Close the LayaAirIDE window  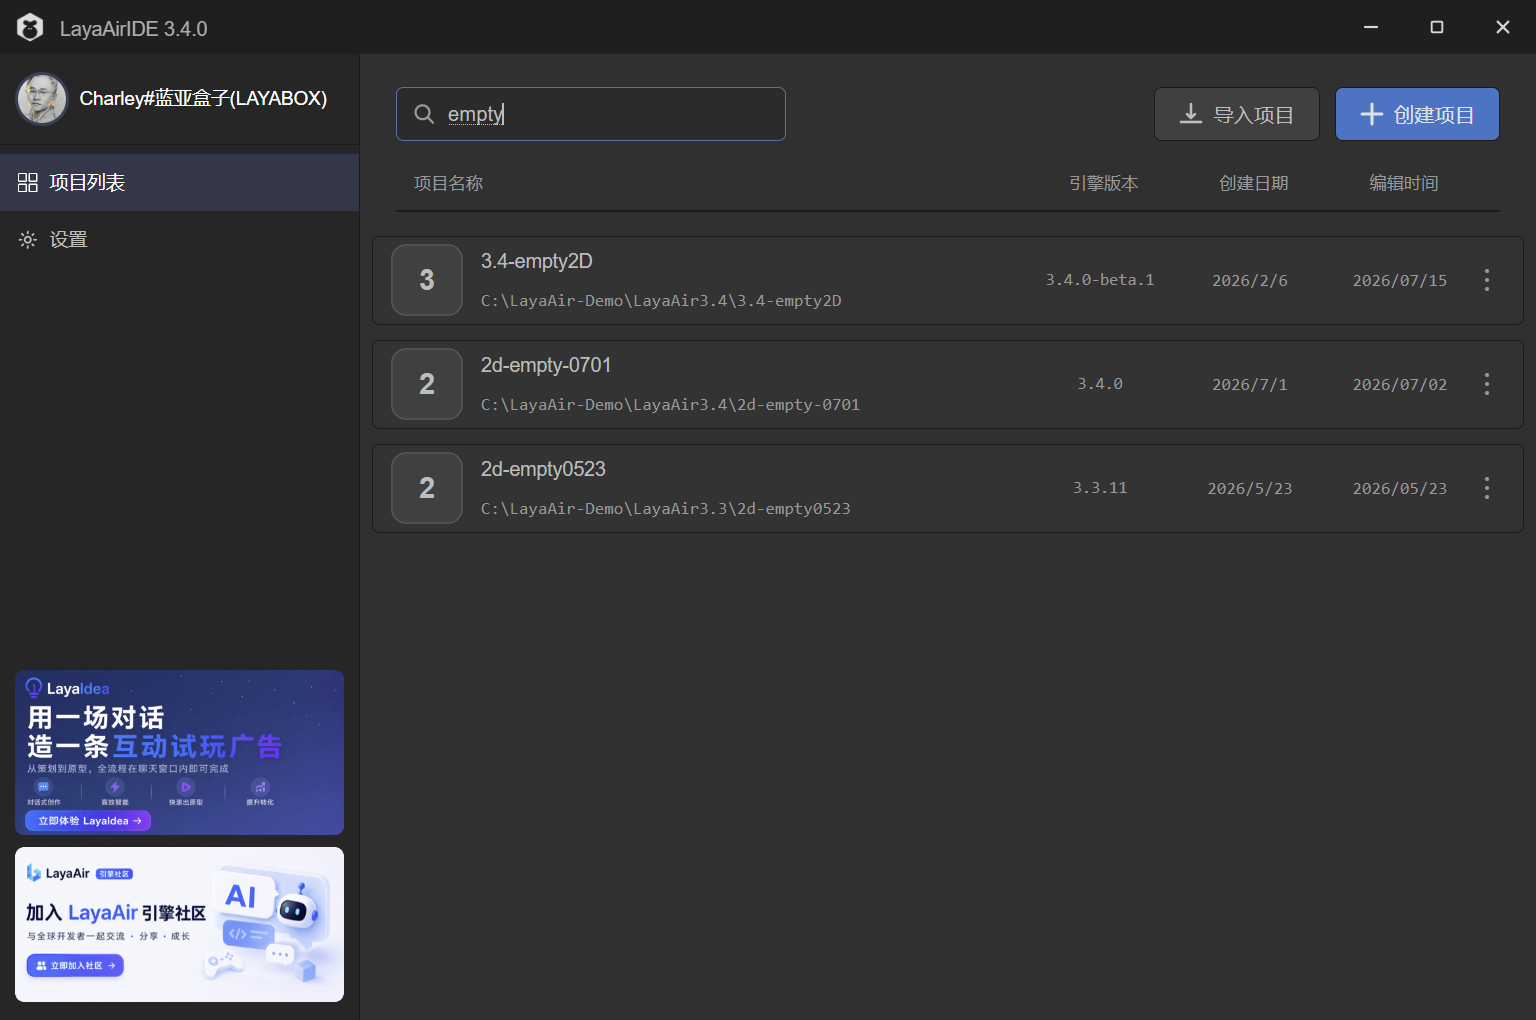coord(1503,27)
